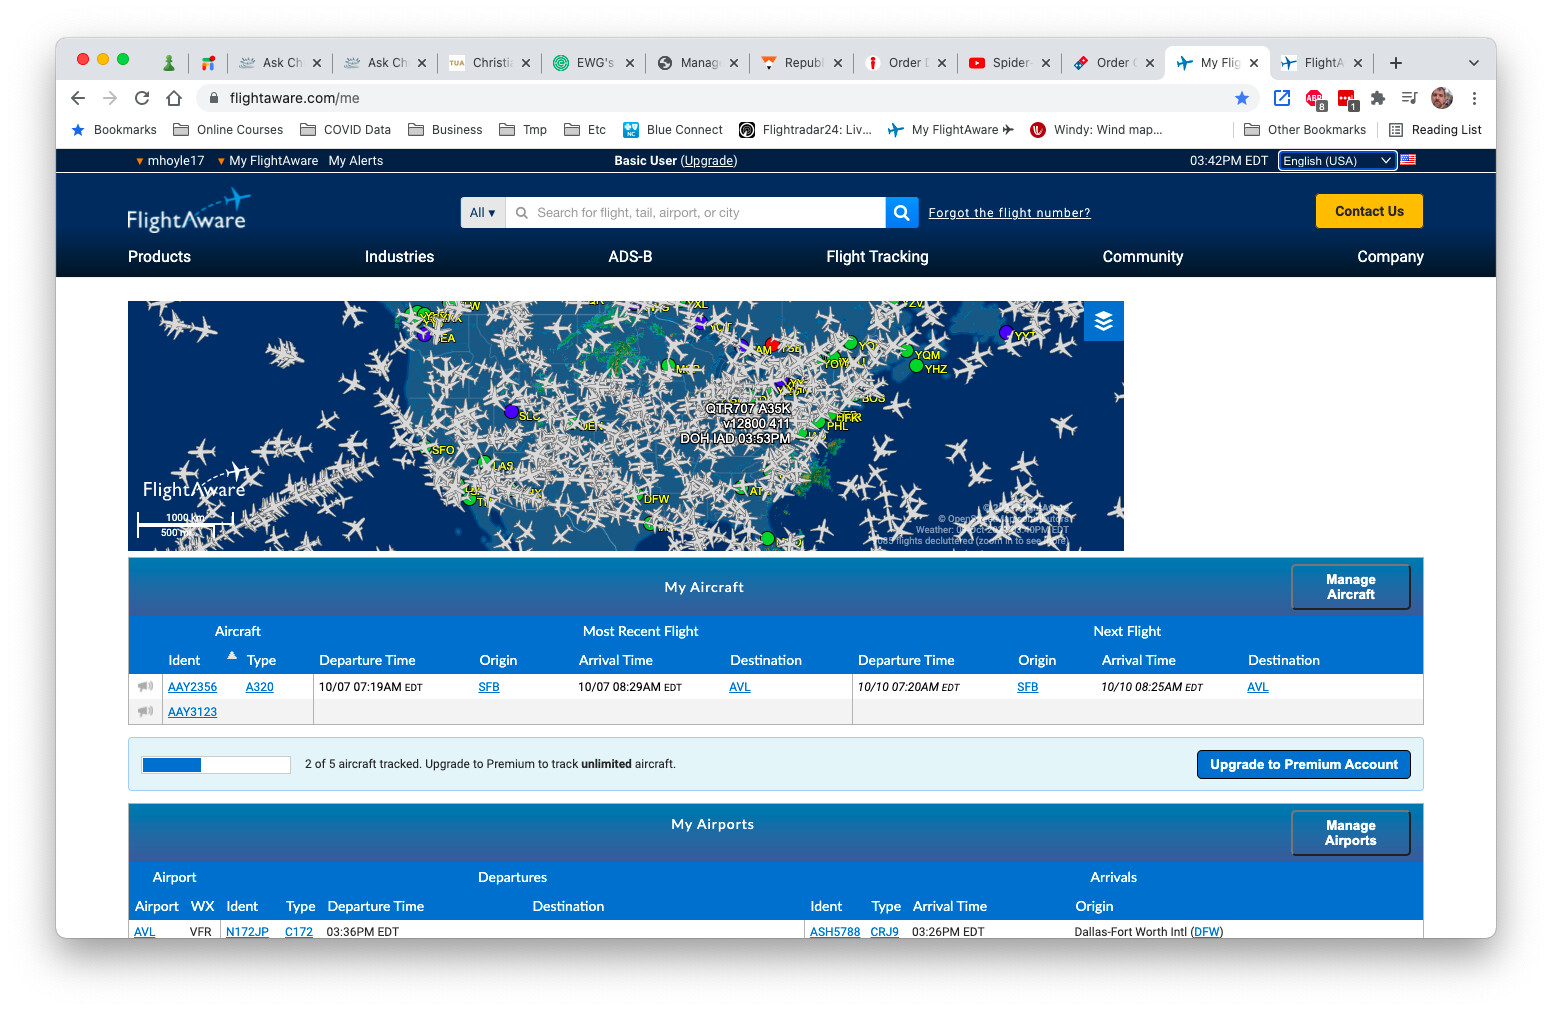This screenshot has width=1552, height=1012.
Task: Open the media controls icon
Action: coord(1410,98)
